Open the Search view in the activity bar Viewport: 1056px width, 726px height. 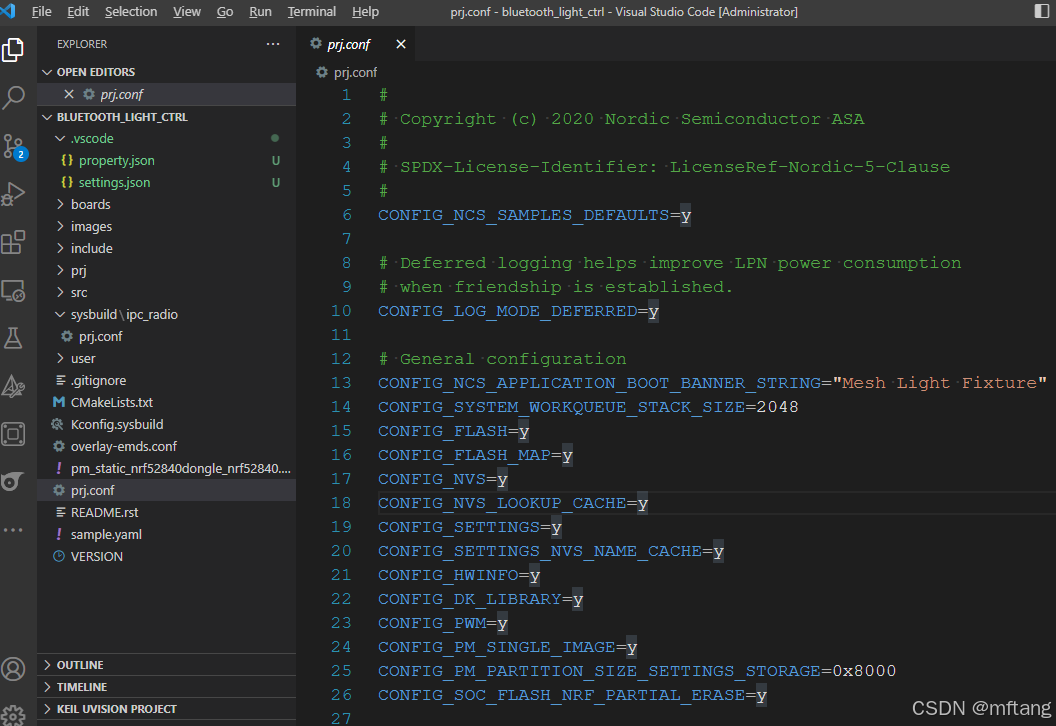[13, 97]
